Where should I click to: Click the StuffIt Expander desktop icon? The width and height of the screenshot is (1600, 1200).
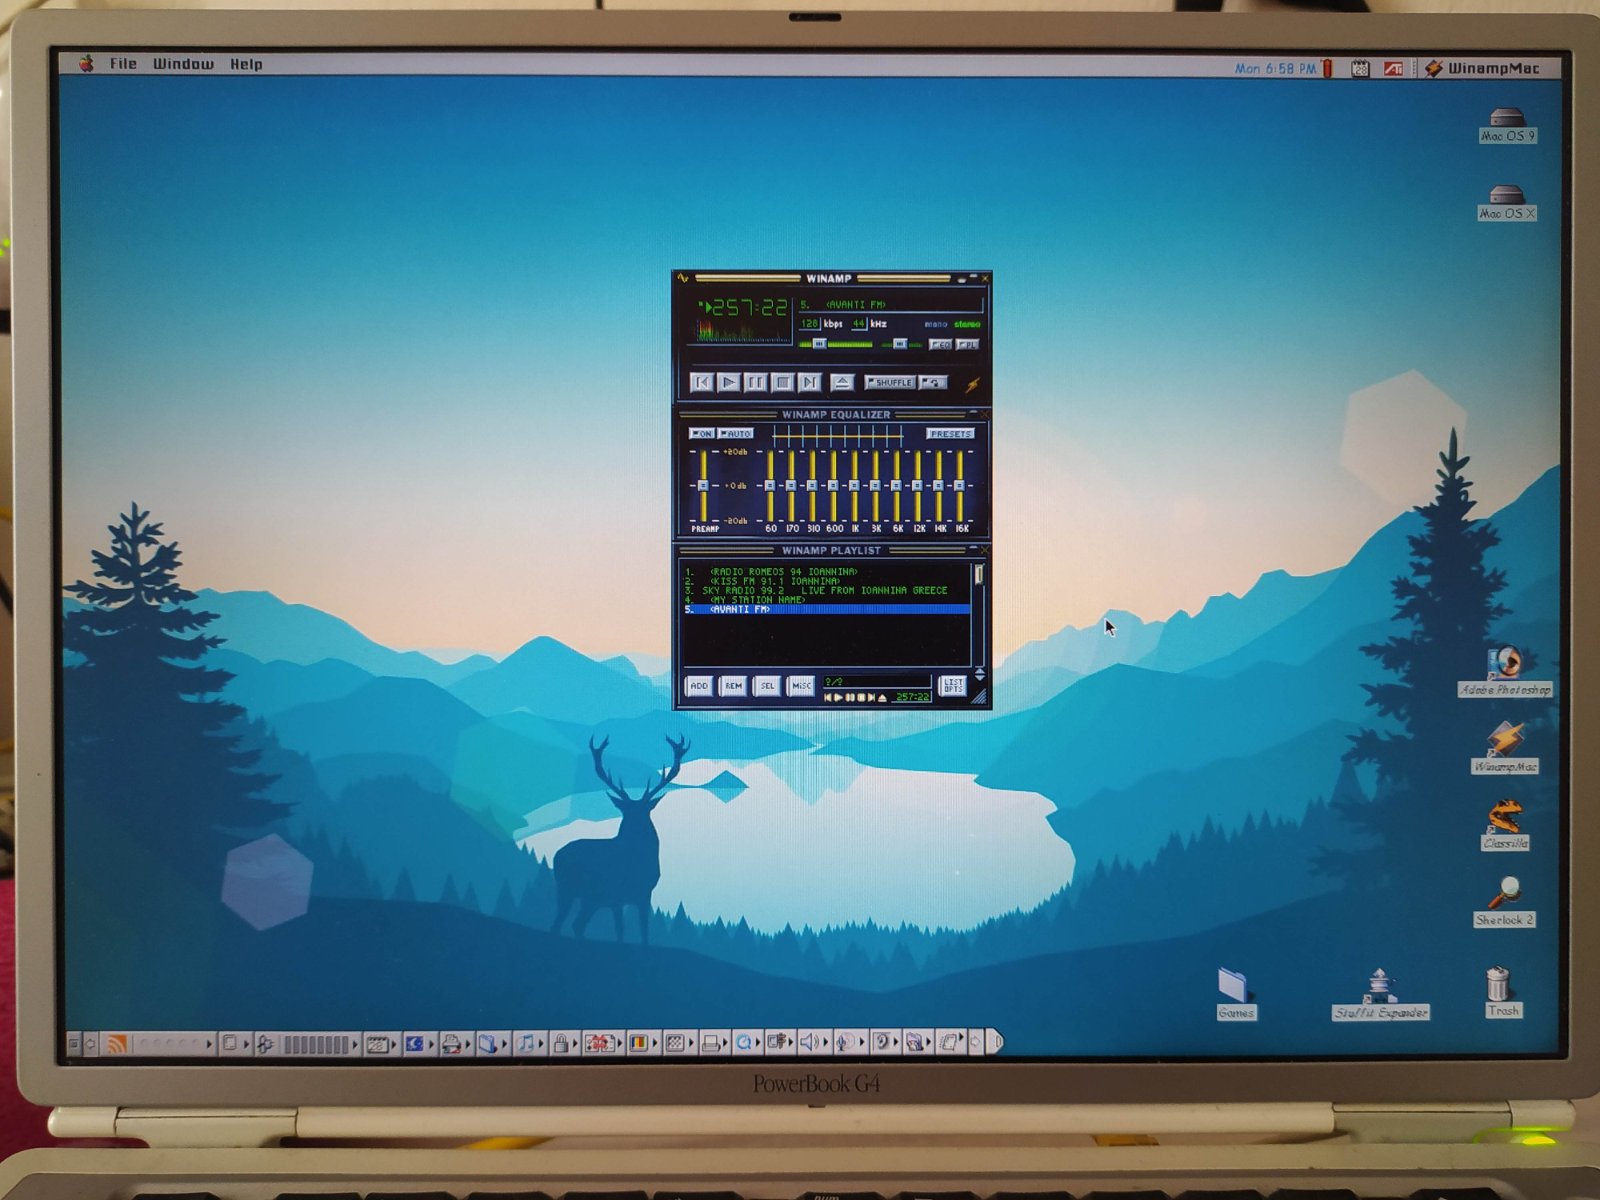(x=1380, y=993)
